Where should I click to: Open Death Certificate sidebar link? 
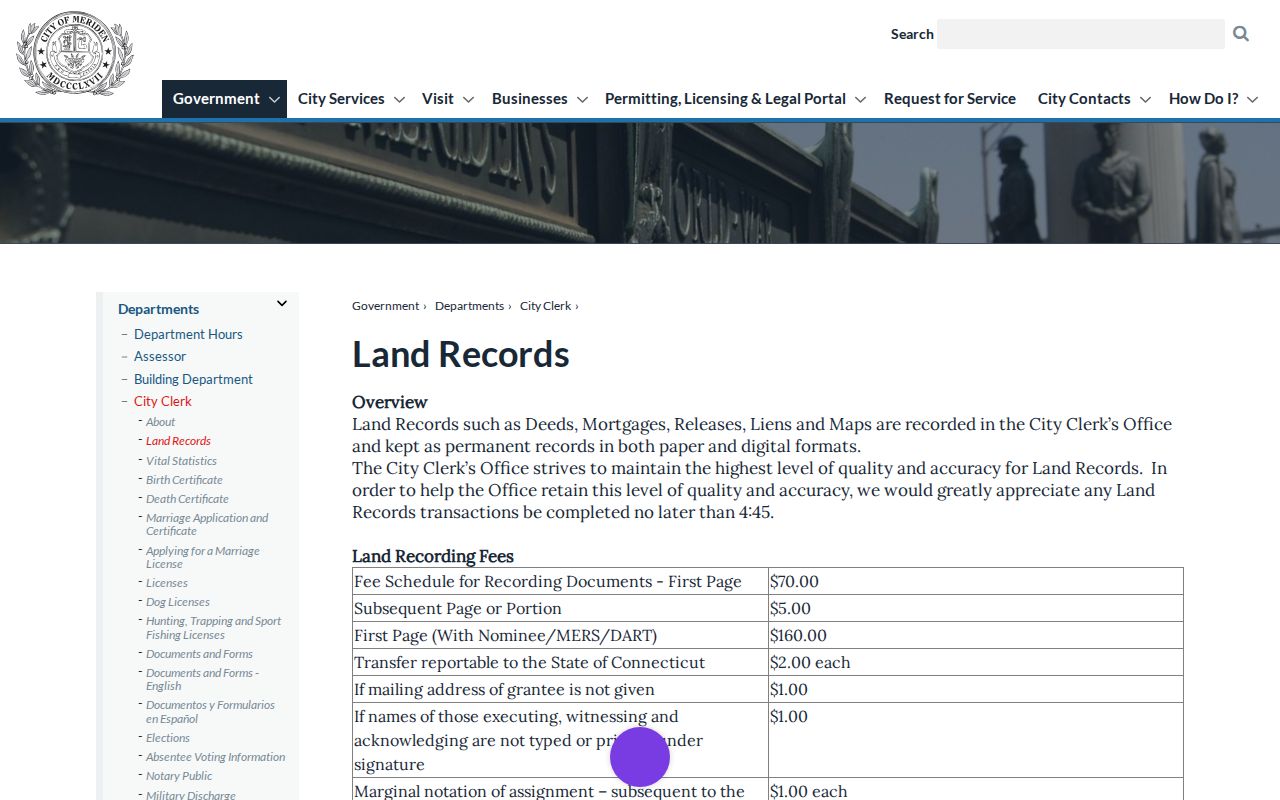click(x=187, y=499)
